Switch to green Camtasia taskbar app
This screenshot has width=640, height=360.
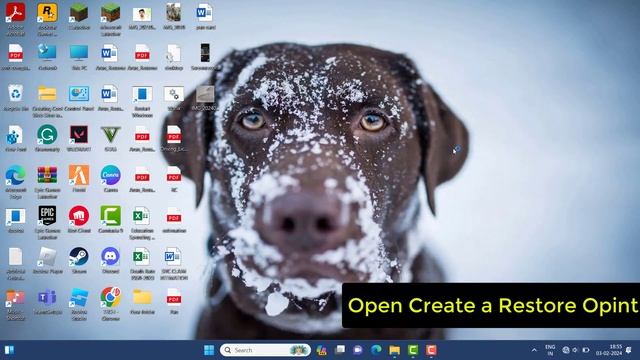pos(413,350)
